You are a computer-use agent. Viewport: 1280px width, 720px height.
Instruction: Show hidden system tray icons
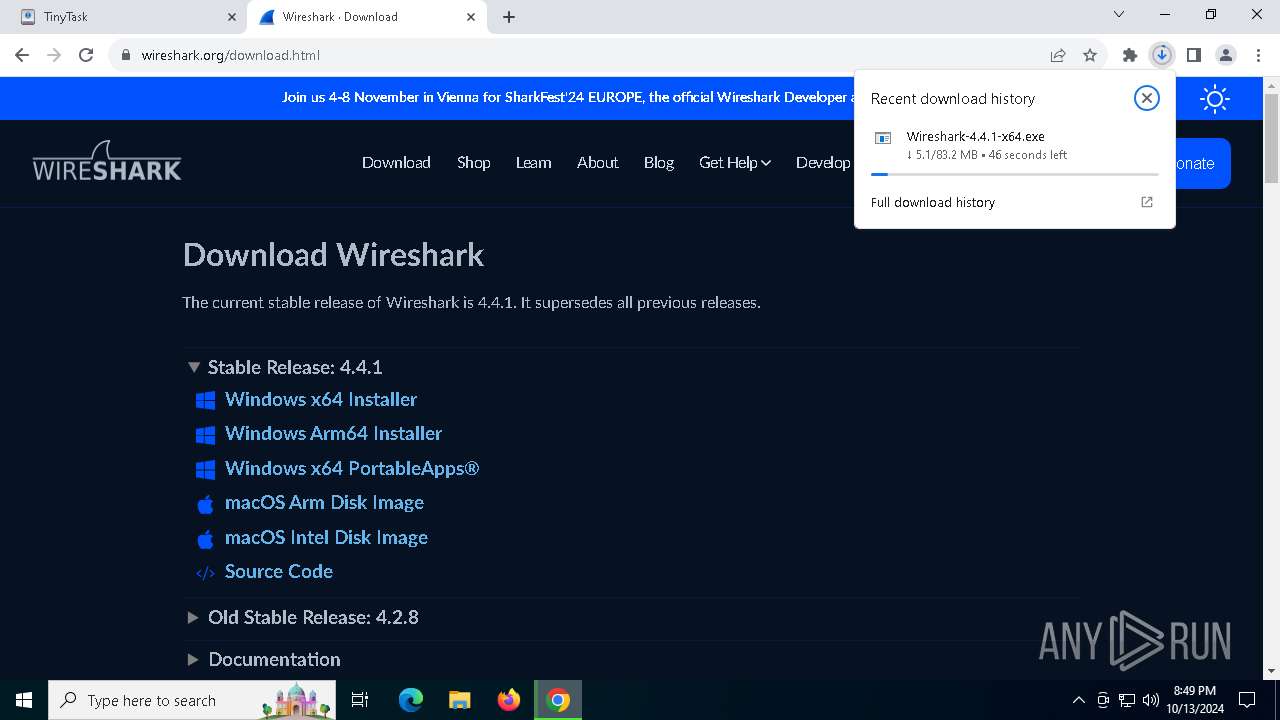click(x=1078, y=700)
